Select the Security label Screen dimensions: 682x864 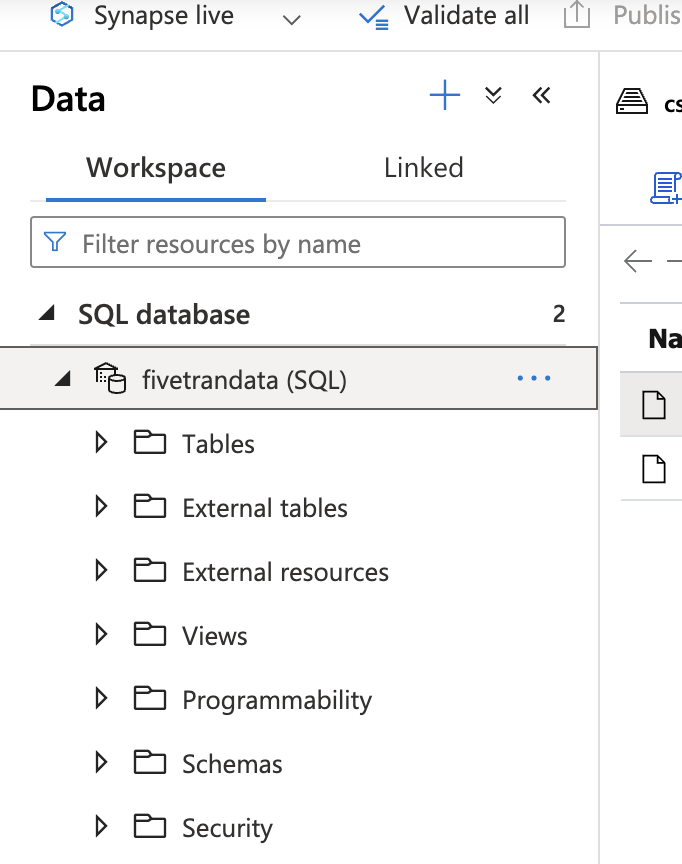click(x=228, y=829)
